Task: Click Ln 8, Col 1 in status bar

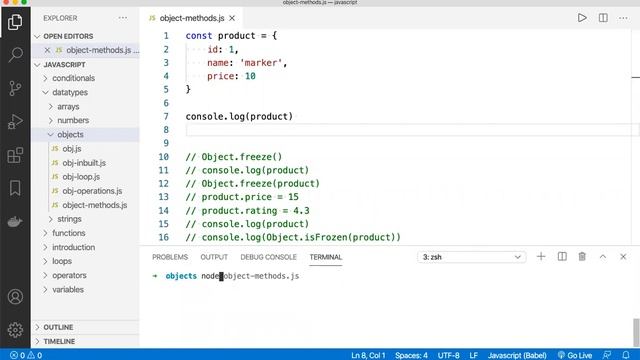Action: [x=368, y=355]
